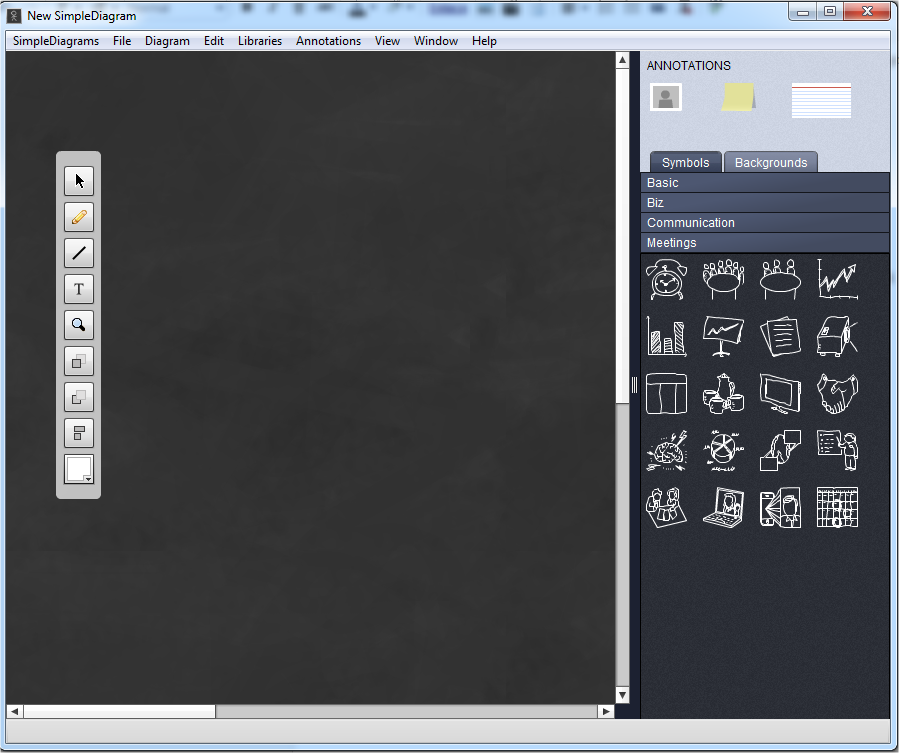
Task: Pick the laptop video call symbol
Action: [x=724, y=508]
